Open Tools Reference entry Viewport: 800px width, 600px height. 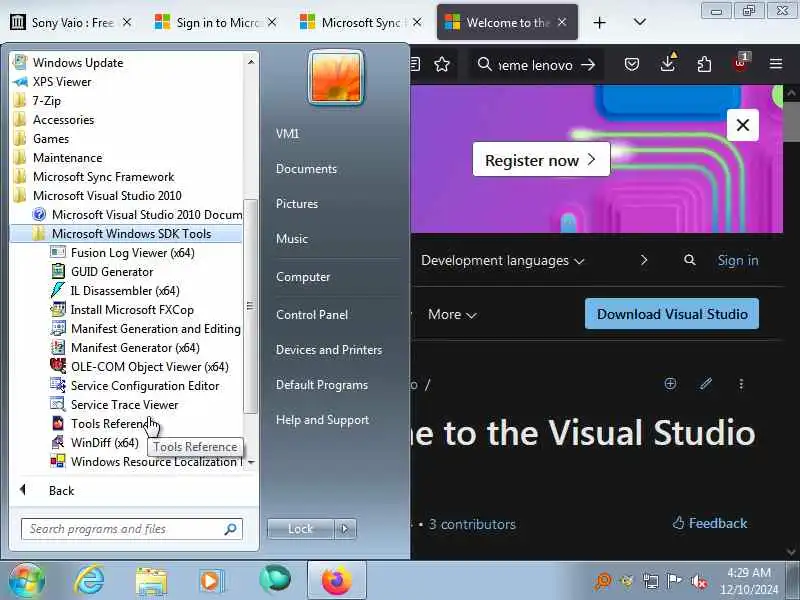[x=102, y=423]
